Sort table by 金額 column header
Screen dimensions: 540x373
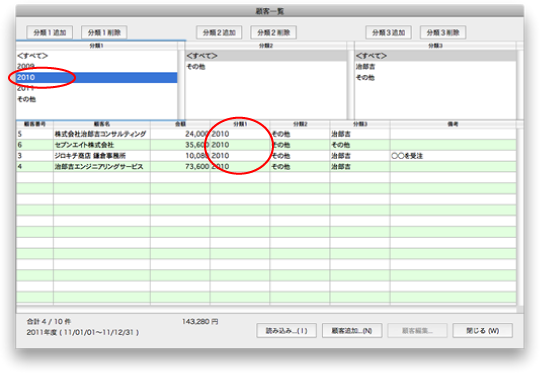pos(180,124)
